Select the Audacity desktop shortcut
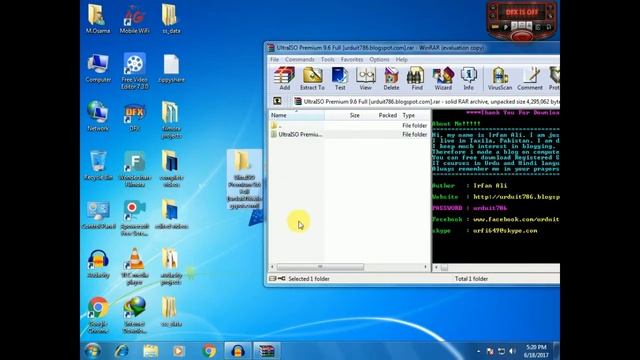This screenshot has height=360, width=640. (98, 264)
